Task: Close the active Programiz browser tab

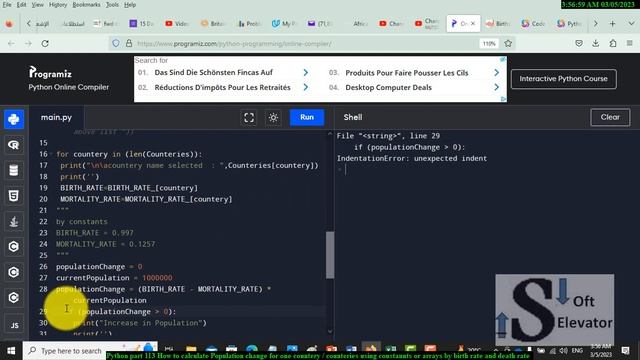Action: click(473, 24)
